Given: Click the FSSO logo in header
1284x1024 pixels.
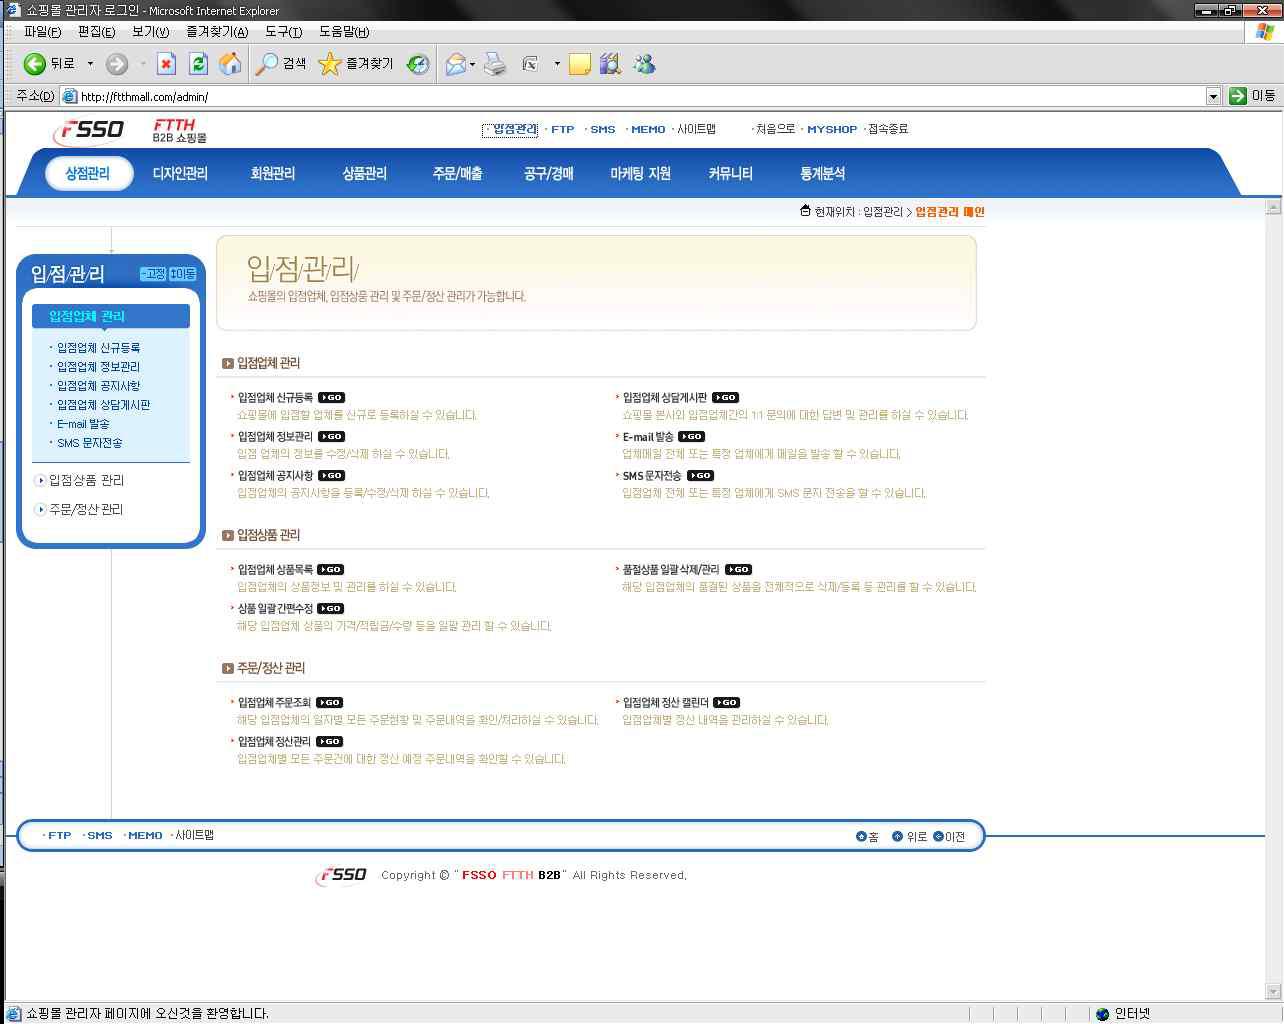Looking at the screenshot, I should tap(89, 130).
